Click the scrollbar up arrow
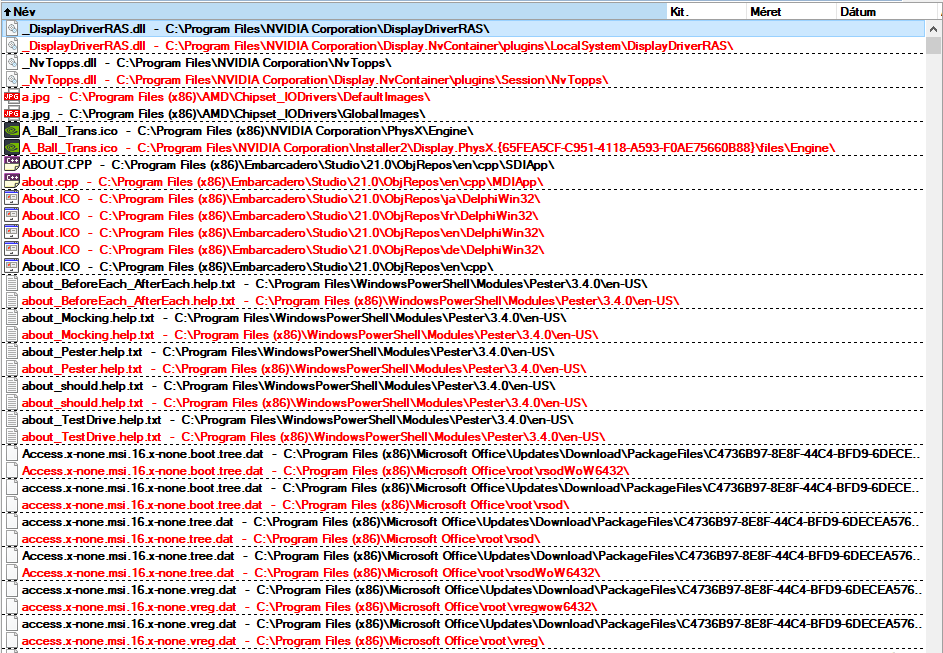This screenshot has height=653, width=943. click(x=933, y=29)
